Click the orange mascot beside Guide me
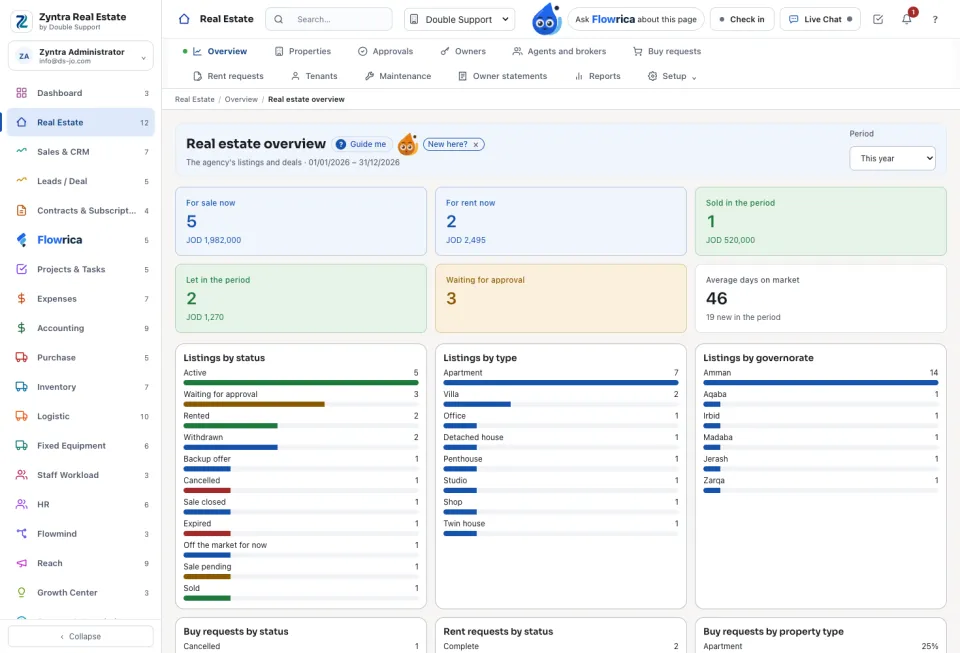 point(408,144)
